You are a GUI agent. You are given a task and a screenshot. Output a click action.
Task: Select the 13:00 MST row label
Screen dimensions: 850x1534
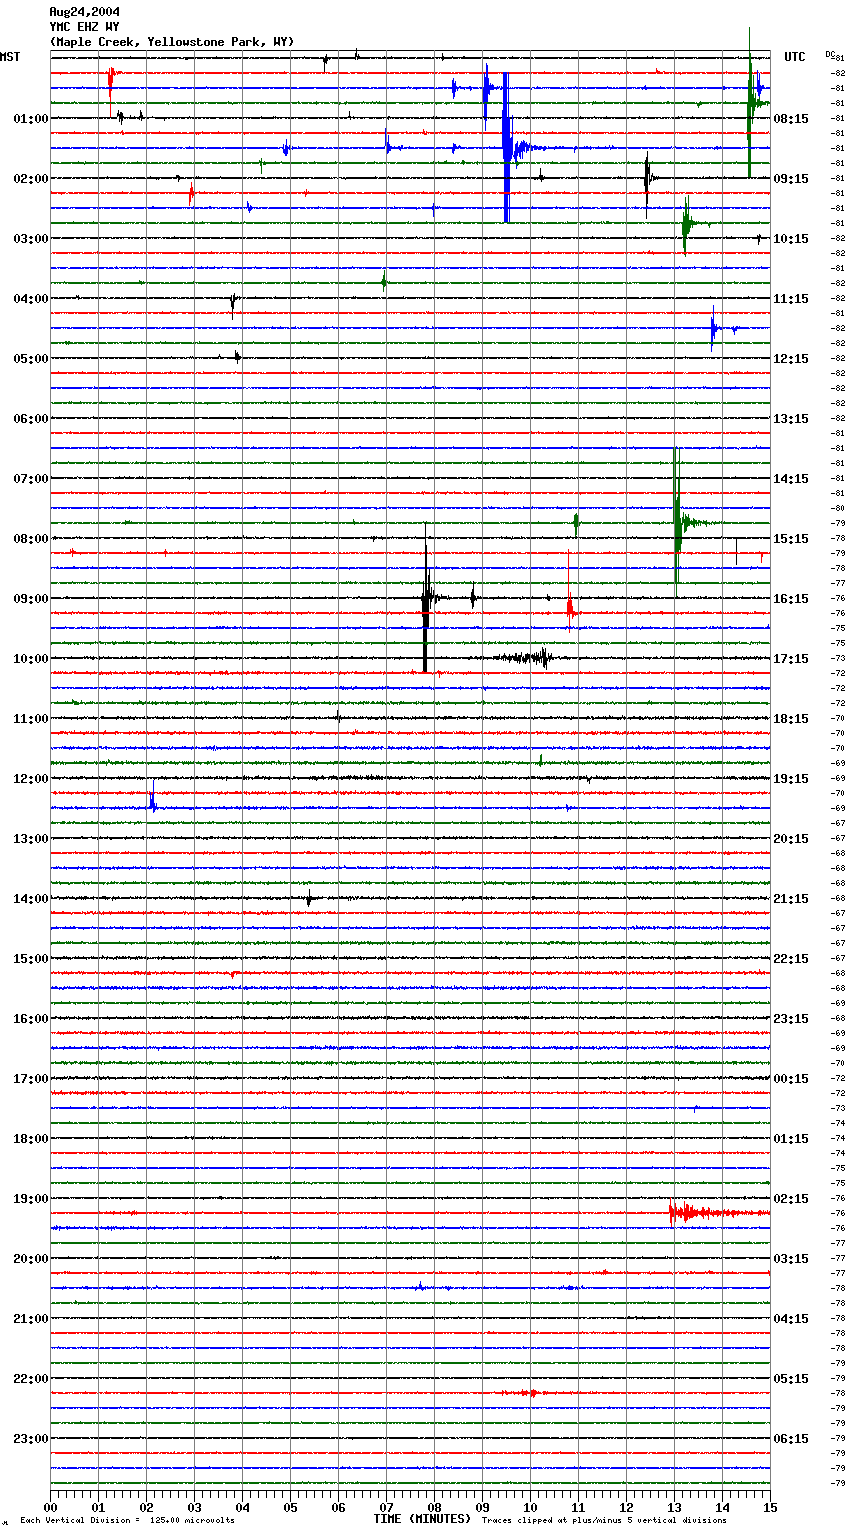click(31, 839)
